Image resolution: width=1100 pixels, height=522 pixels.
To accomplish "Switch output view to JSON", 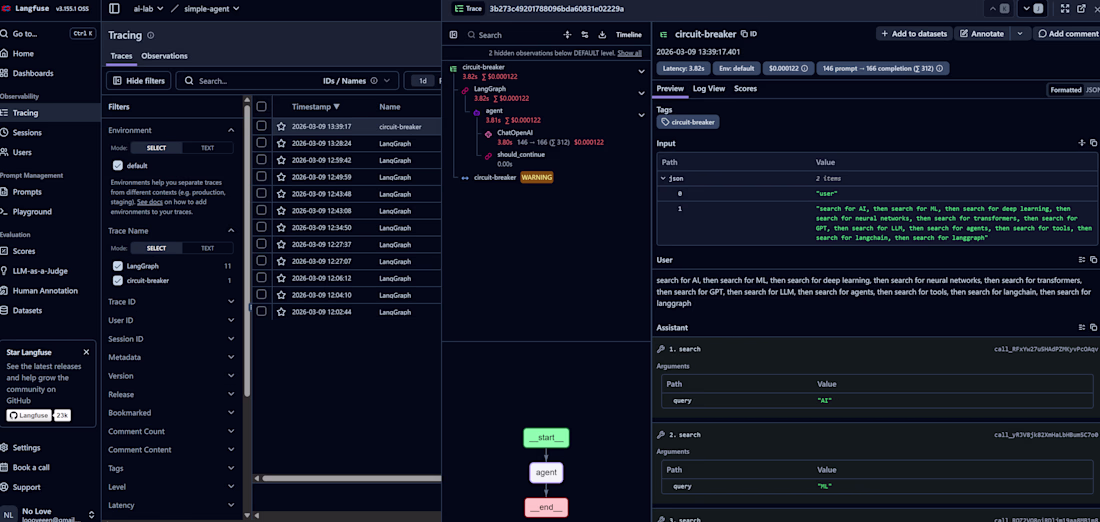I will (x=1092, y=90).
